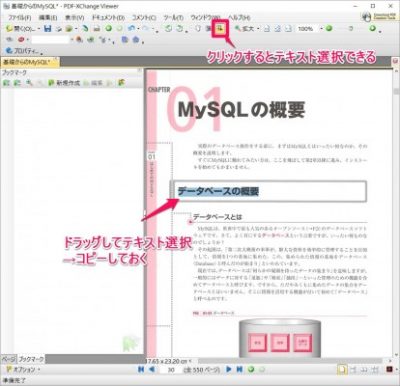The width and height of the screenshot is (400, 386).
Task: Open the ヘルプ(H) menu
Action: pos(239,17)
